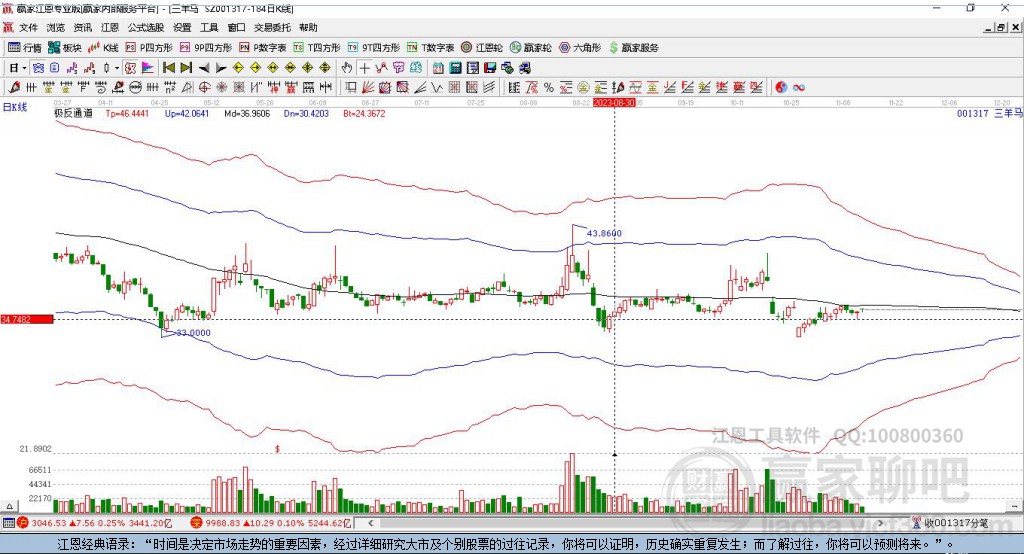This screenshot has width=1024, height=554.
Task: Click the triangle button at volume panel left
Action: point(9,506)
